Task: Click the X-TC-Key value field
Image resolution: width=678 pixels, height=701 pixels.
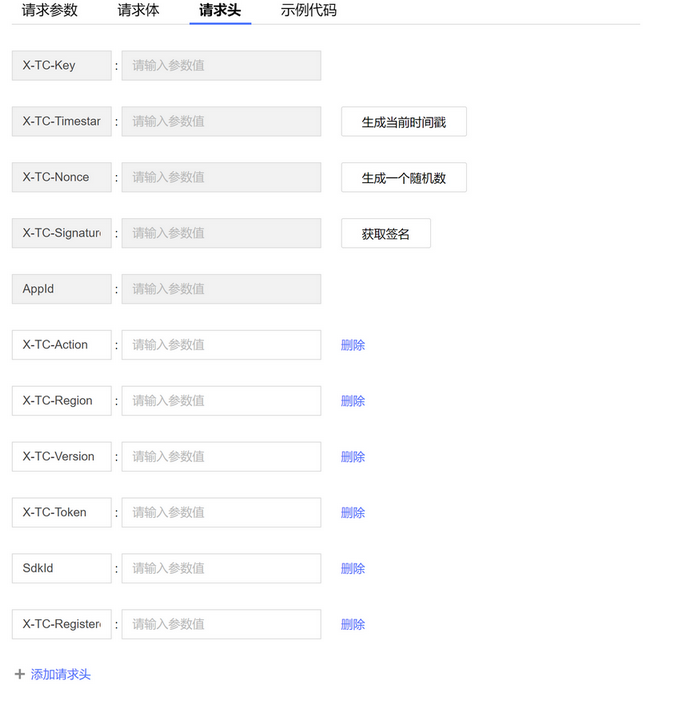Action: pyautogui.click(x=221, y=65)
